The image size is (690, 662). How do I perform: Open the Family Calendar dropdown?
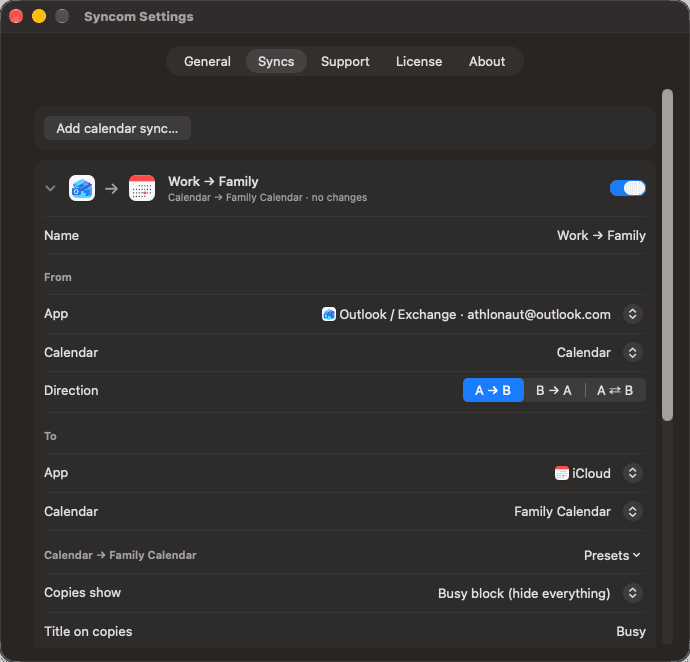(x=632, y=511)
